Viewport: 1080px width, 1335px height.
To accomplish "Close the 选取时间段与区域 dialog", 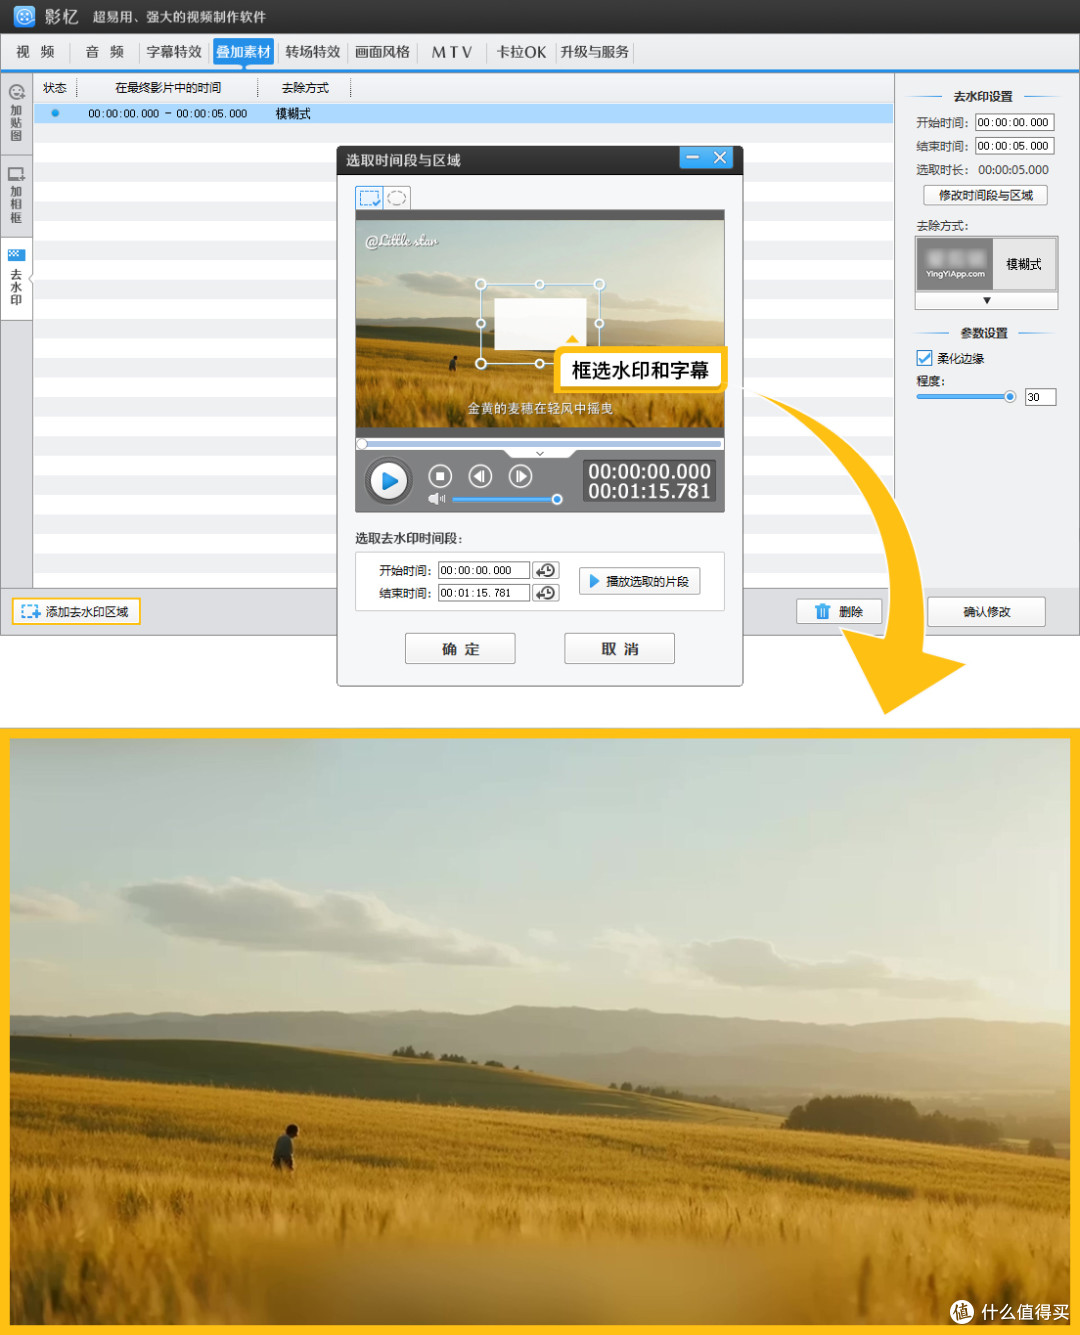I will [720, 158].
